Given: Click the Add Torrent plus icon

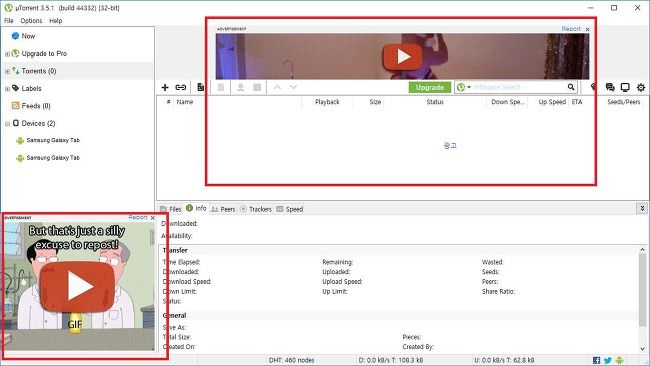Looking at the screenshot, I should point(165,87).
